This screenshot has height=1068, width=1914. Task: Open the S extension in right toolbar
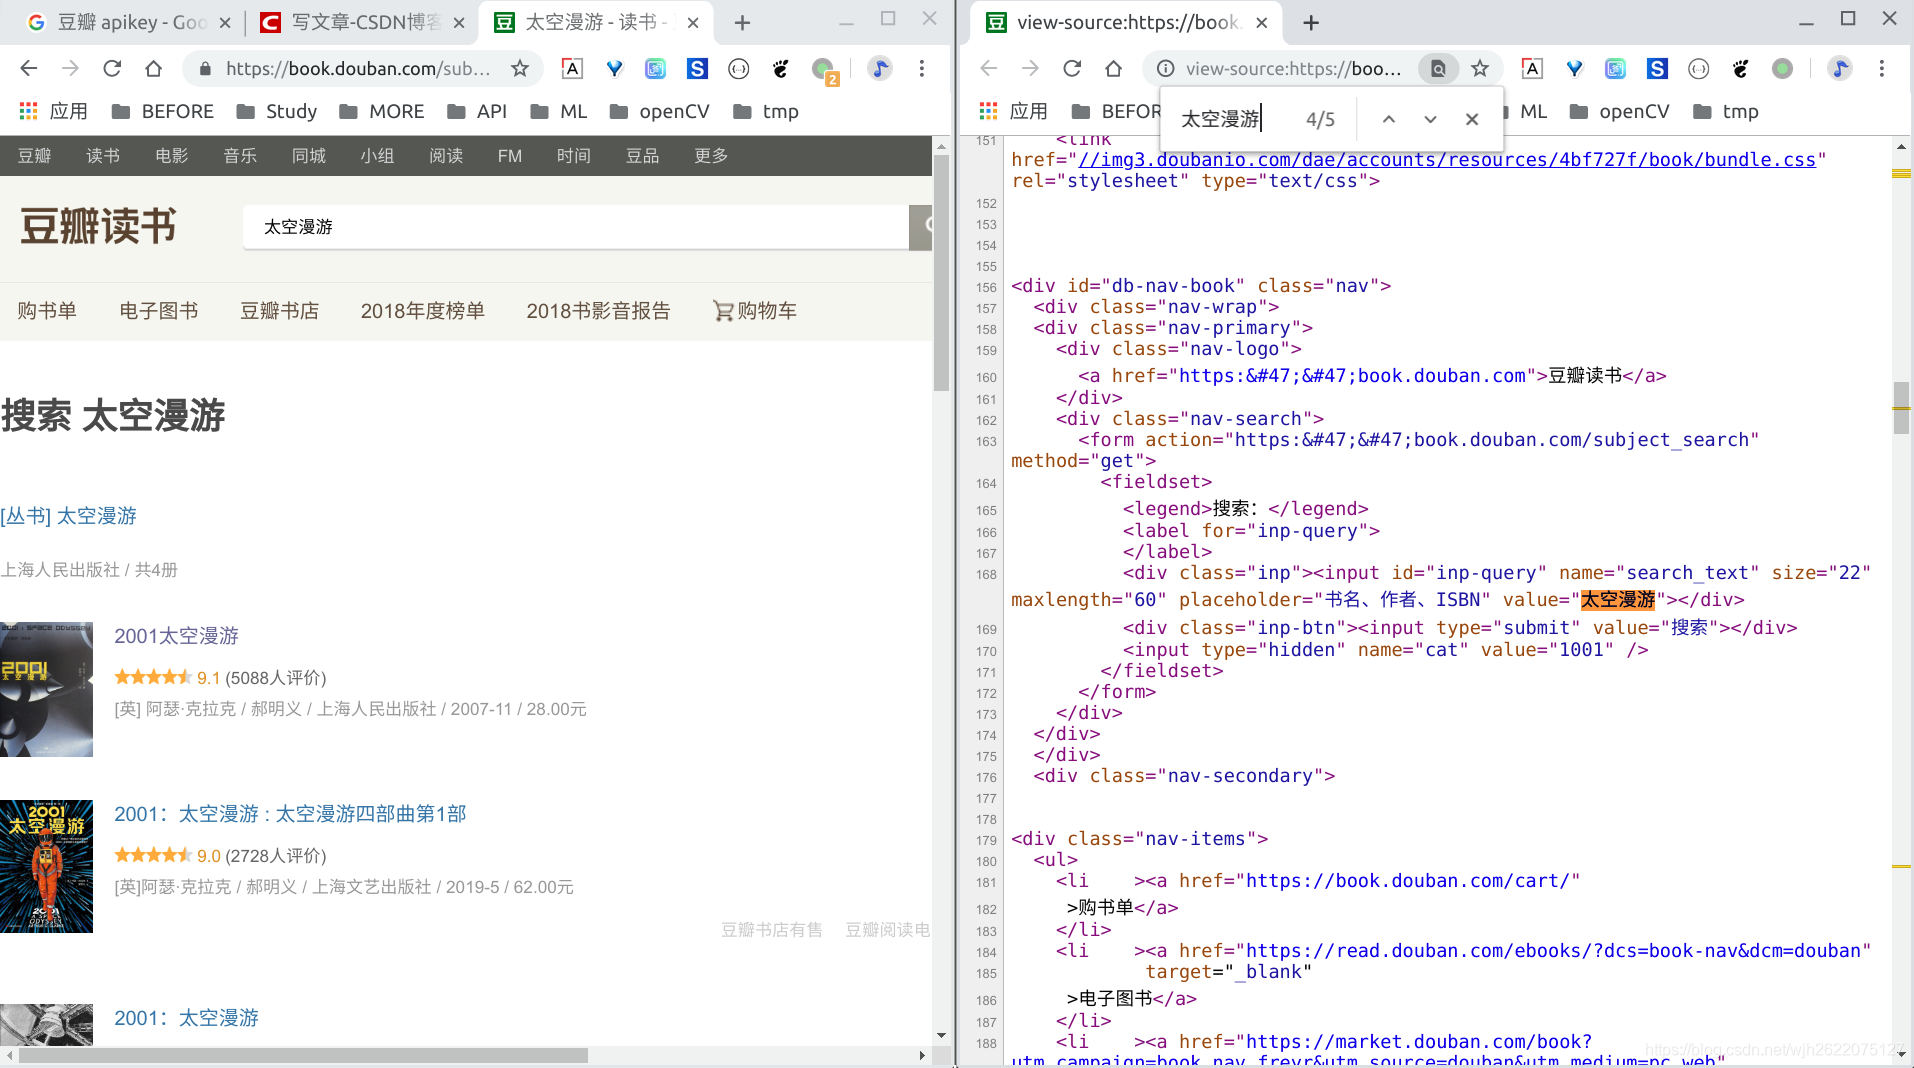(x=1657, y=68)
